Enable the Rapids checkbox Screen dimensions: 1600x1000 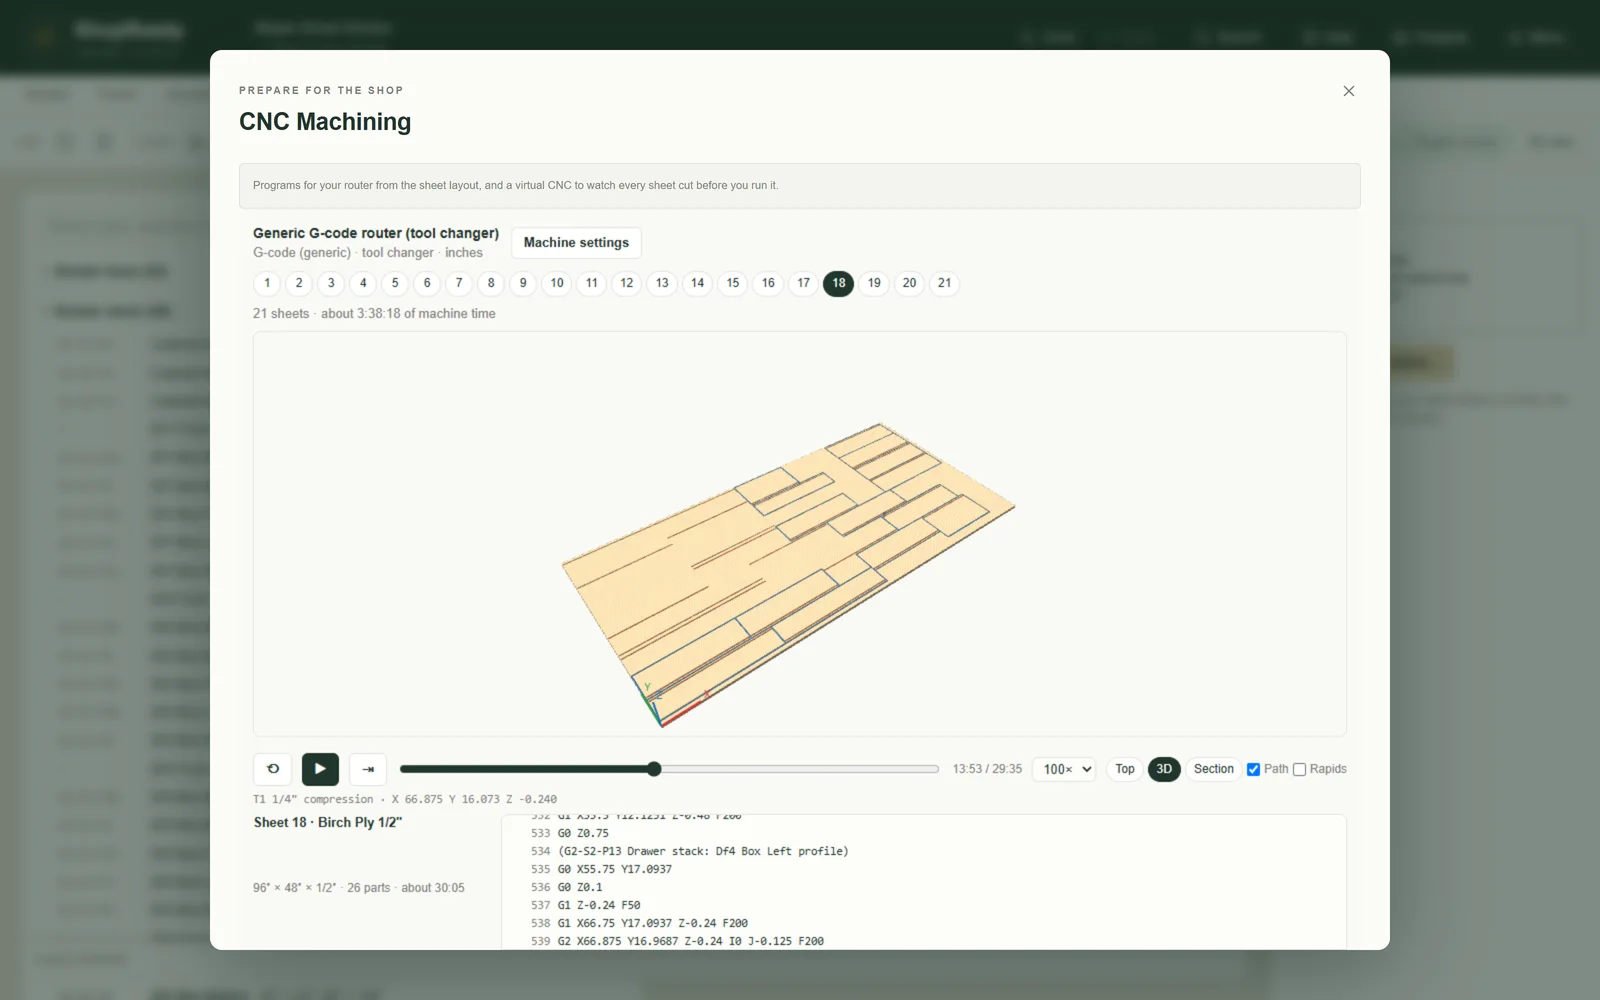click(x=1300, y=769)
